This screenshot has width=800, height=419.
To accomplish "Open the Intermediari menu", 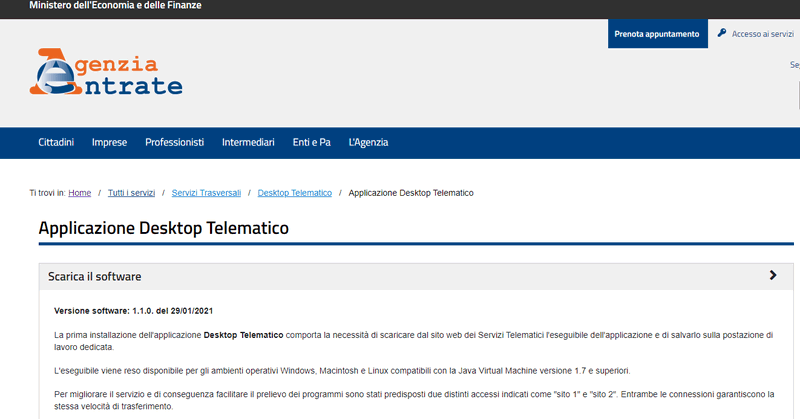I will (248, 142).
